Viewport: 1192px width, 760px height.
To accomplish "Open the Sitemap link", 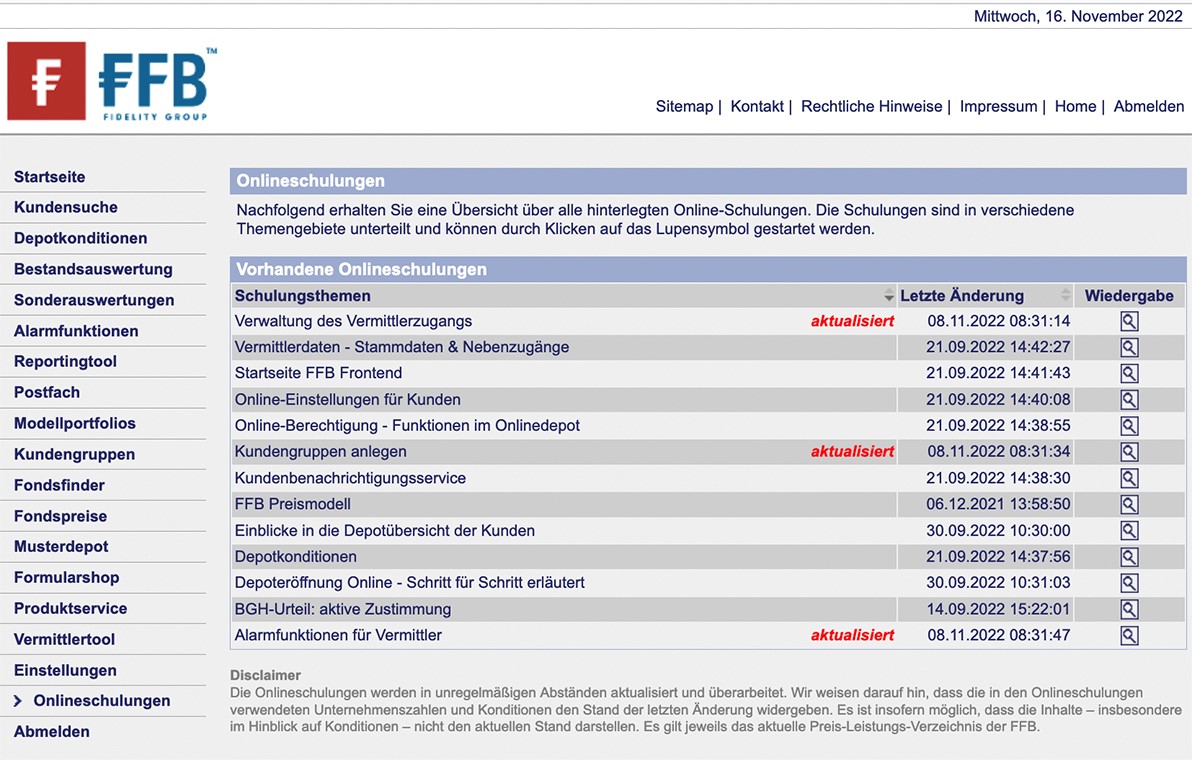I will click(x=684, y=106).
